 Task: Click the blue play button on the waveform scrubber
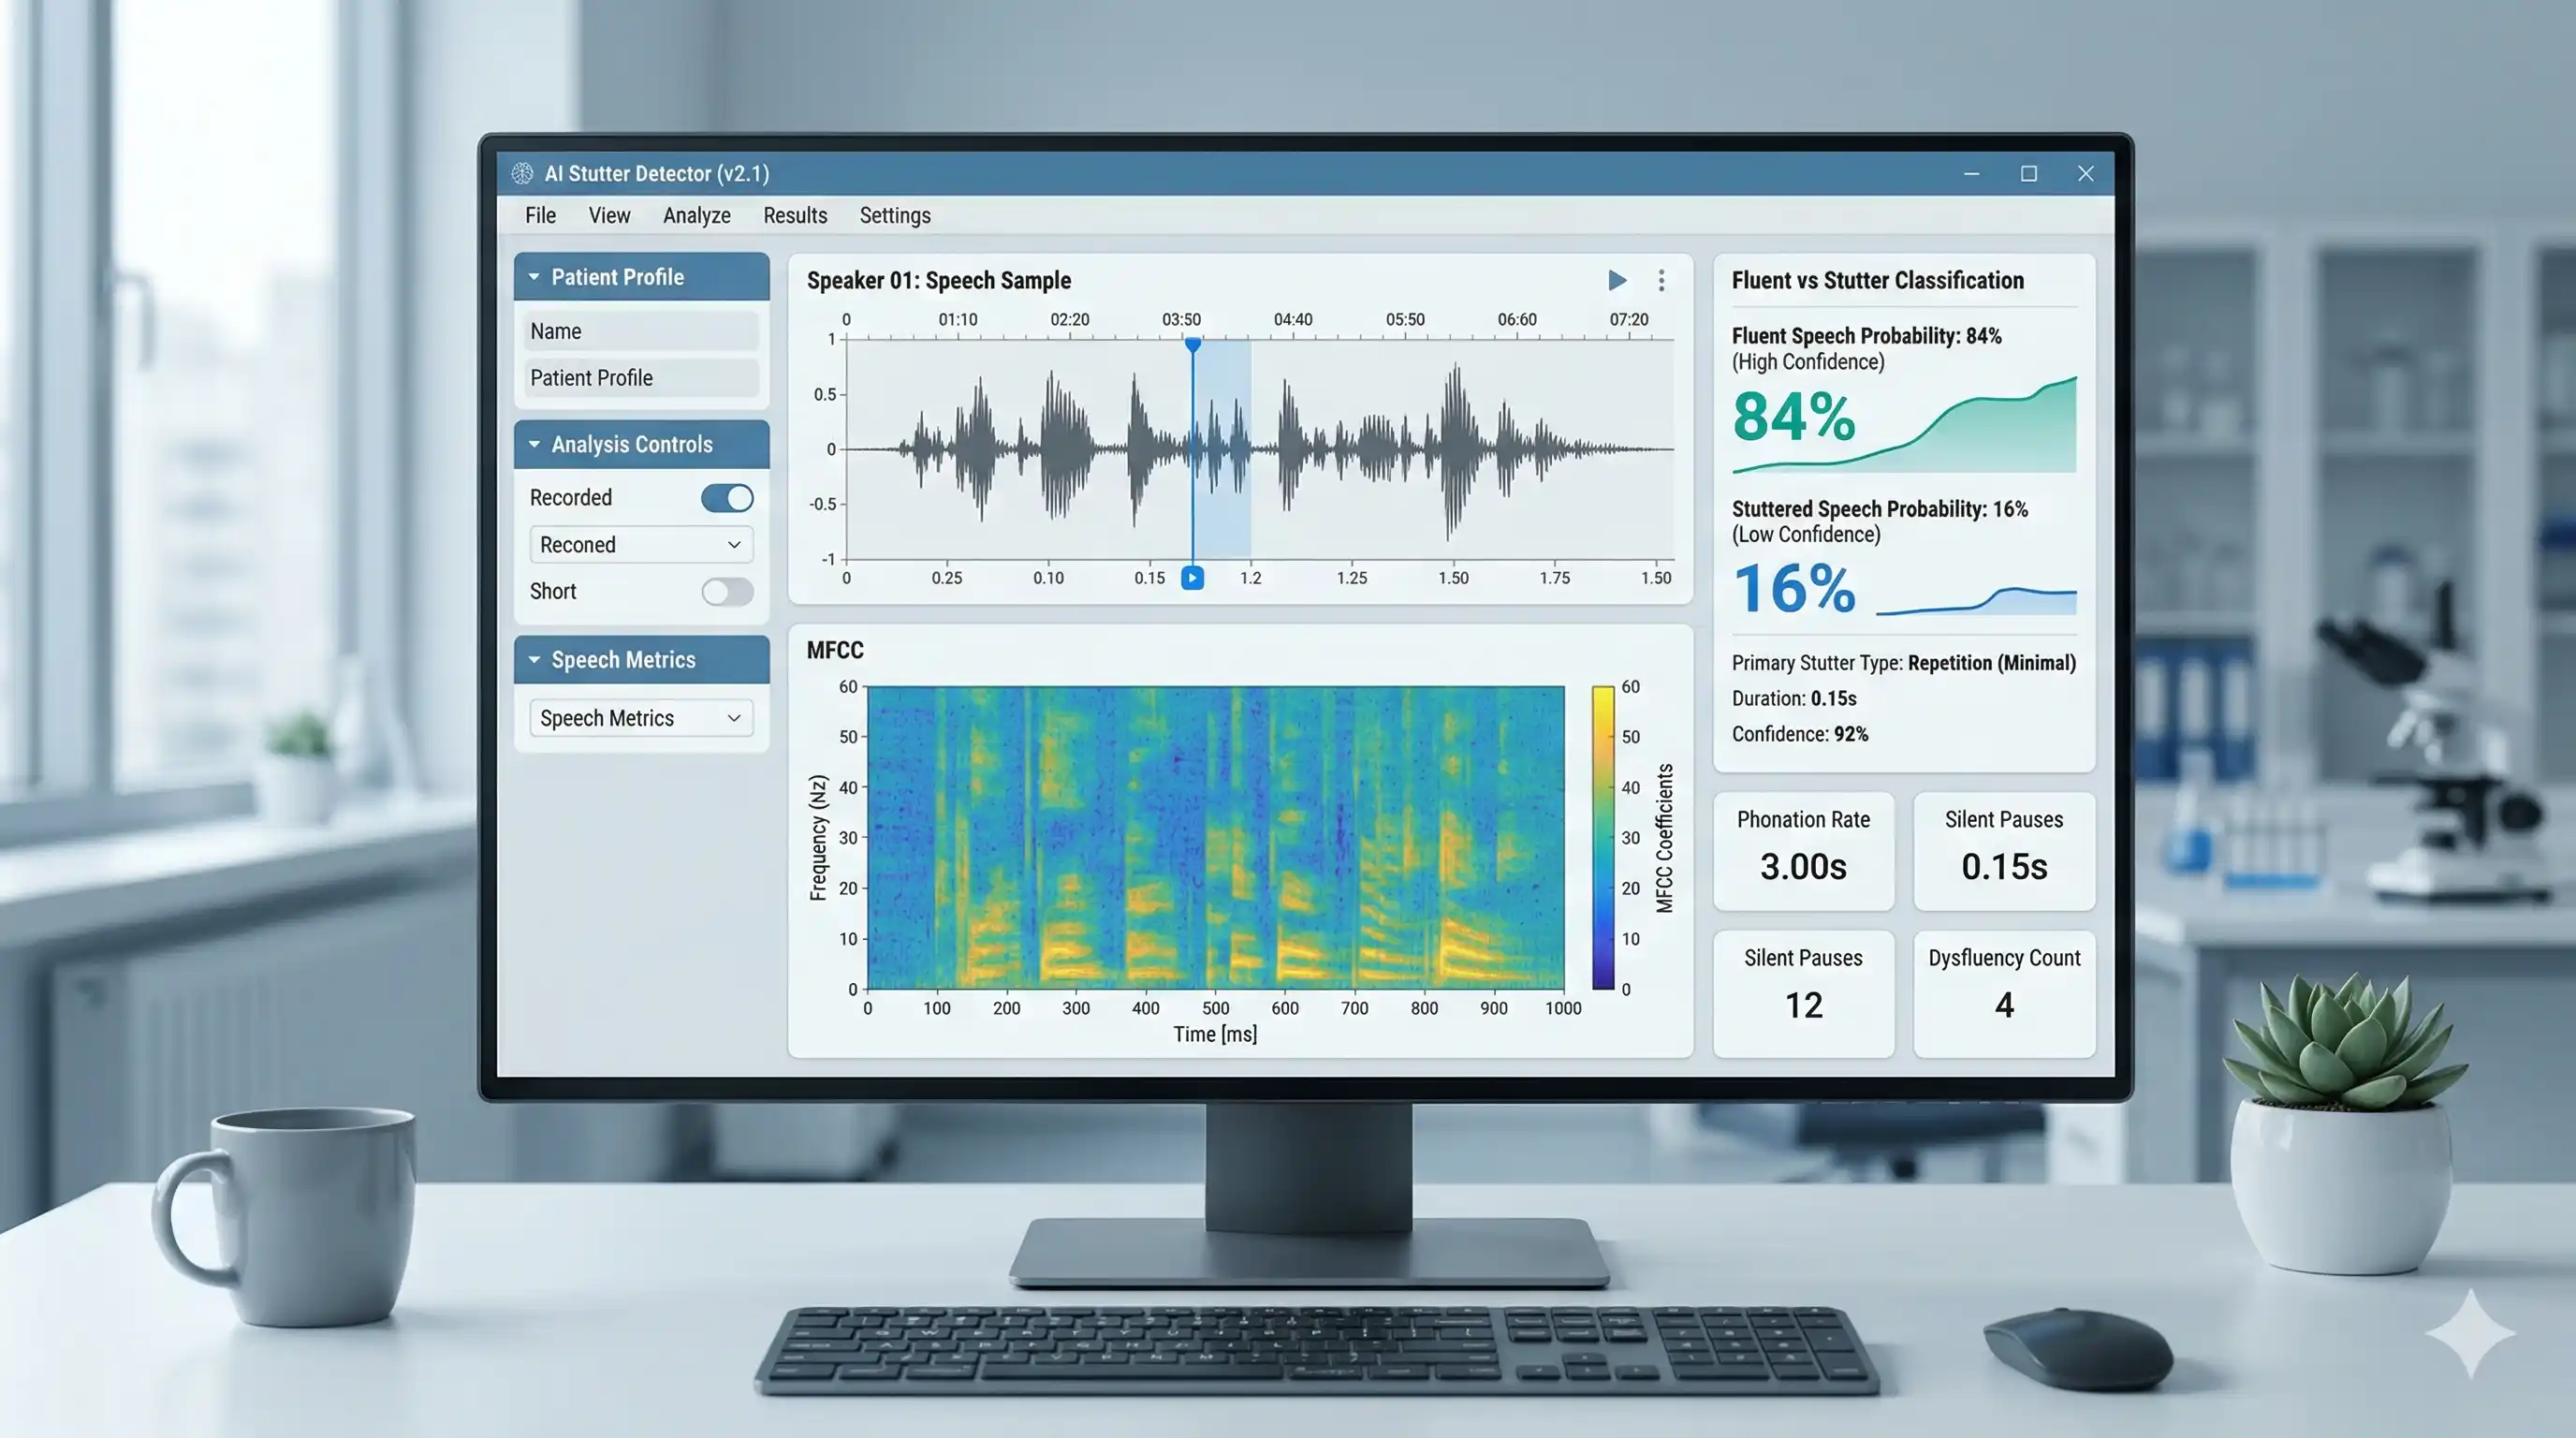coord(1192,577)
